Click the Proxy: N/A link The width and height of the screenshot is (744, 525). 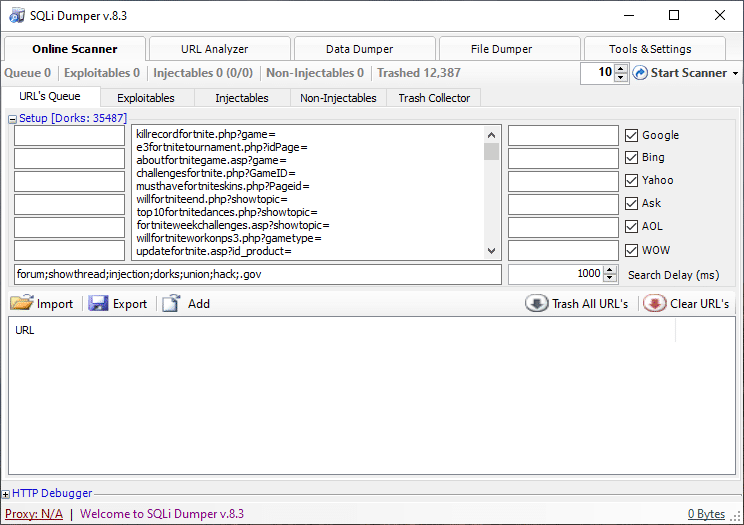click(33, 514)
